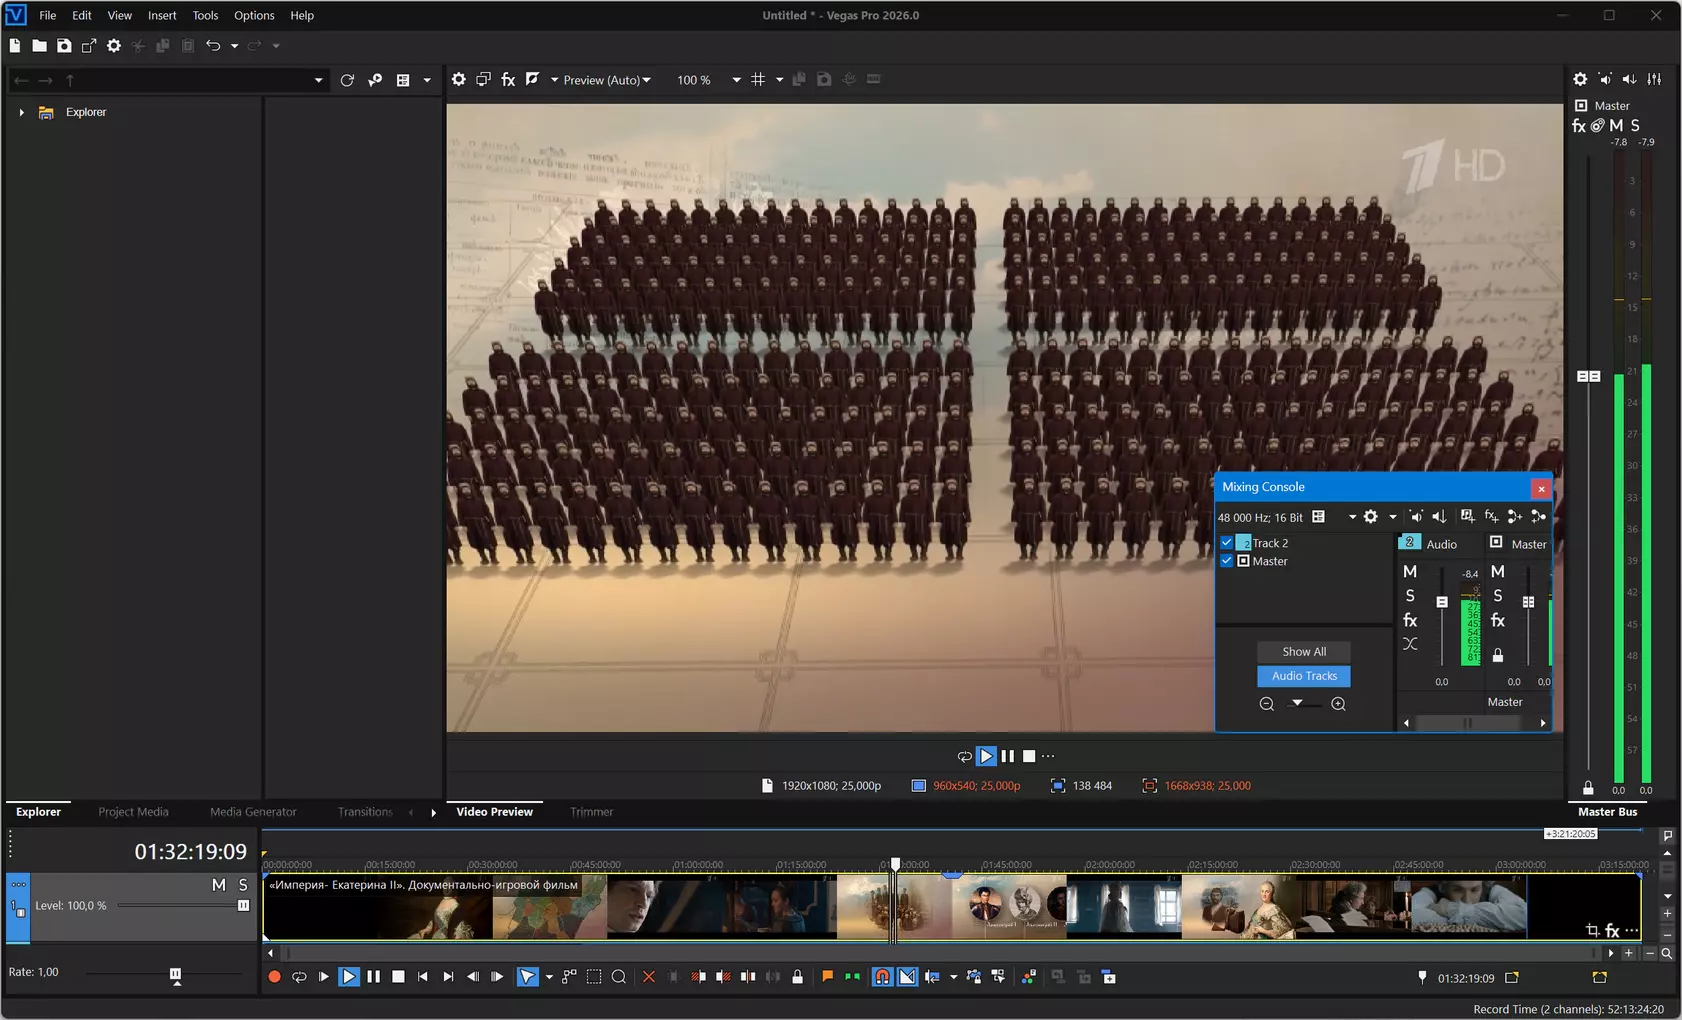The height and width of the screenshot is (1020, 1682).
Task: Open the Explorer views dropdown arrow
Action: tap(427, 80)
